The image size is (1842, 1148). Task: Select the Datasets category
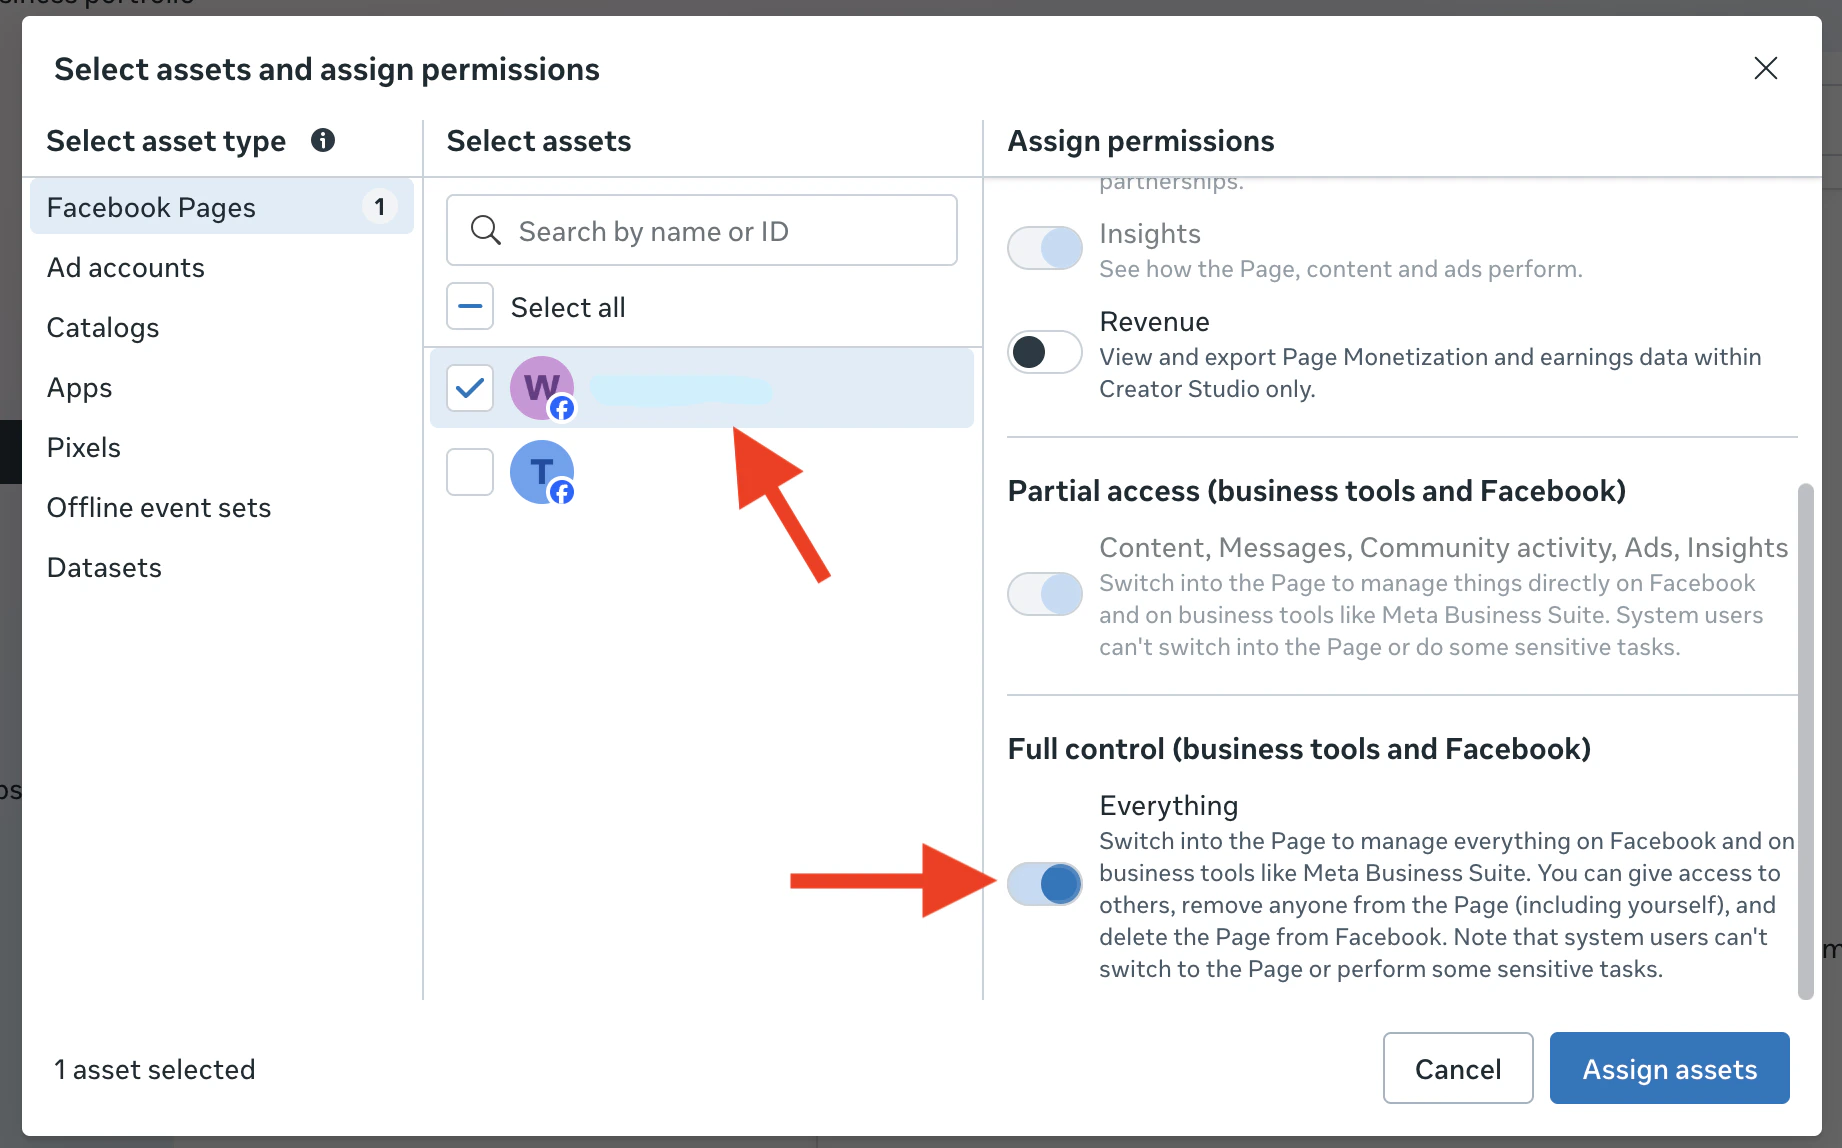click(x=103, y=567)
